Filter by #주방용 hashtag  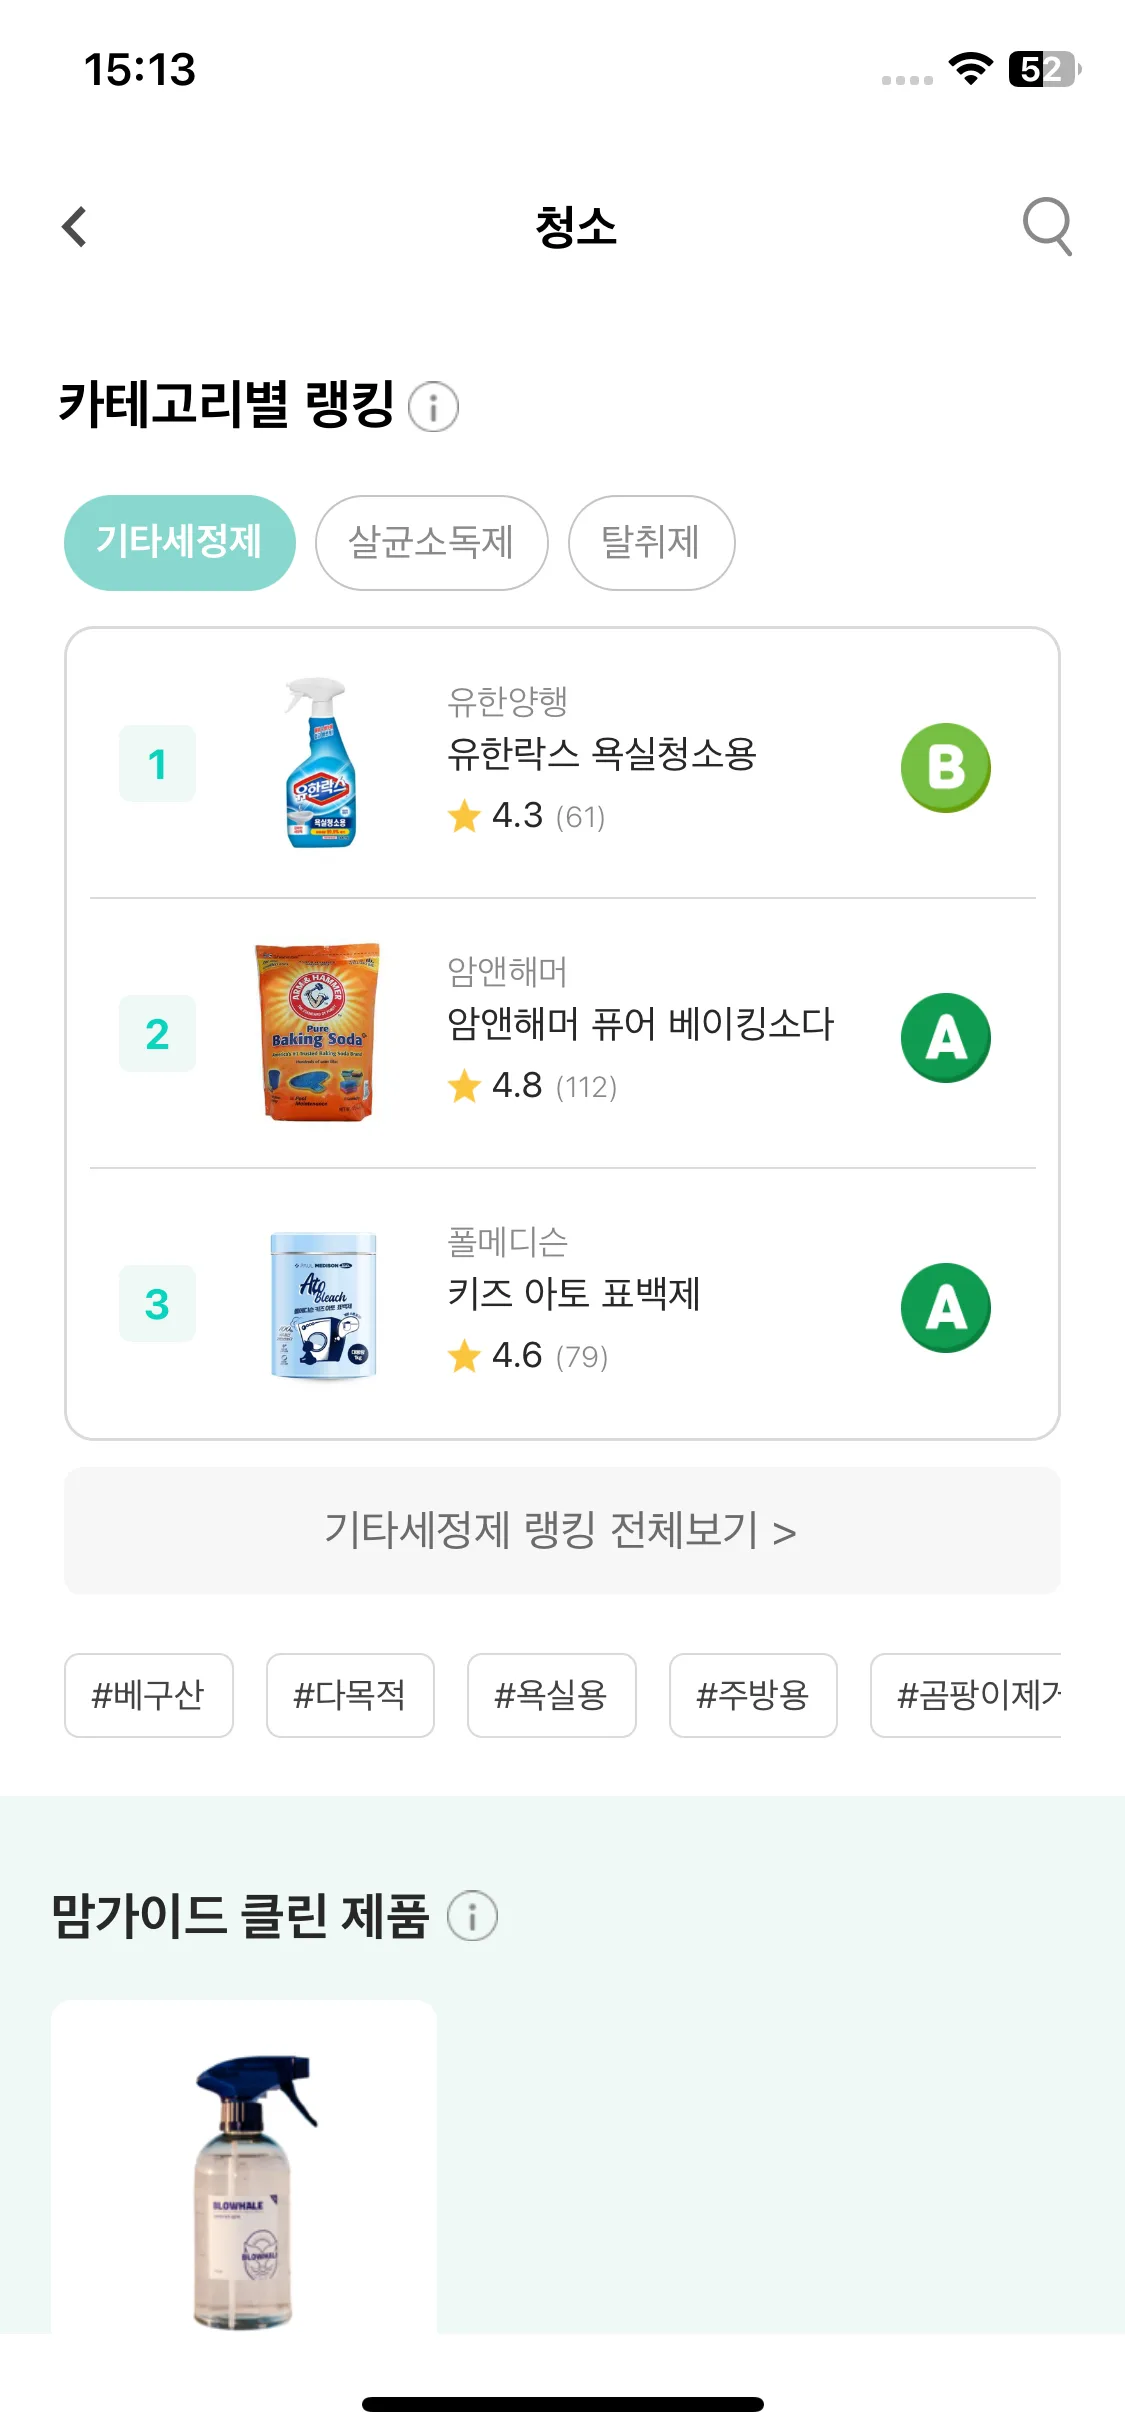(x=753, y=1695)
